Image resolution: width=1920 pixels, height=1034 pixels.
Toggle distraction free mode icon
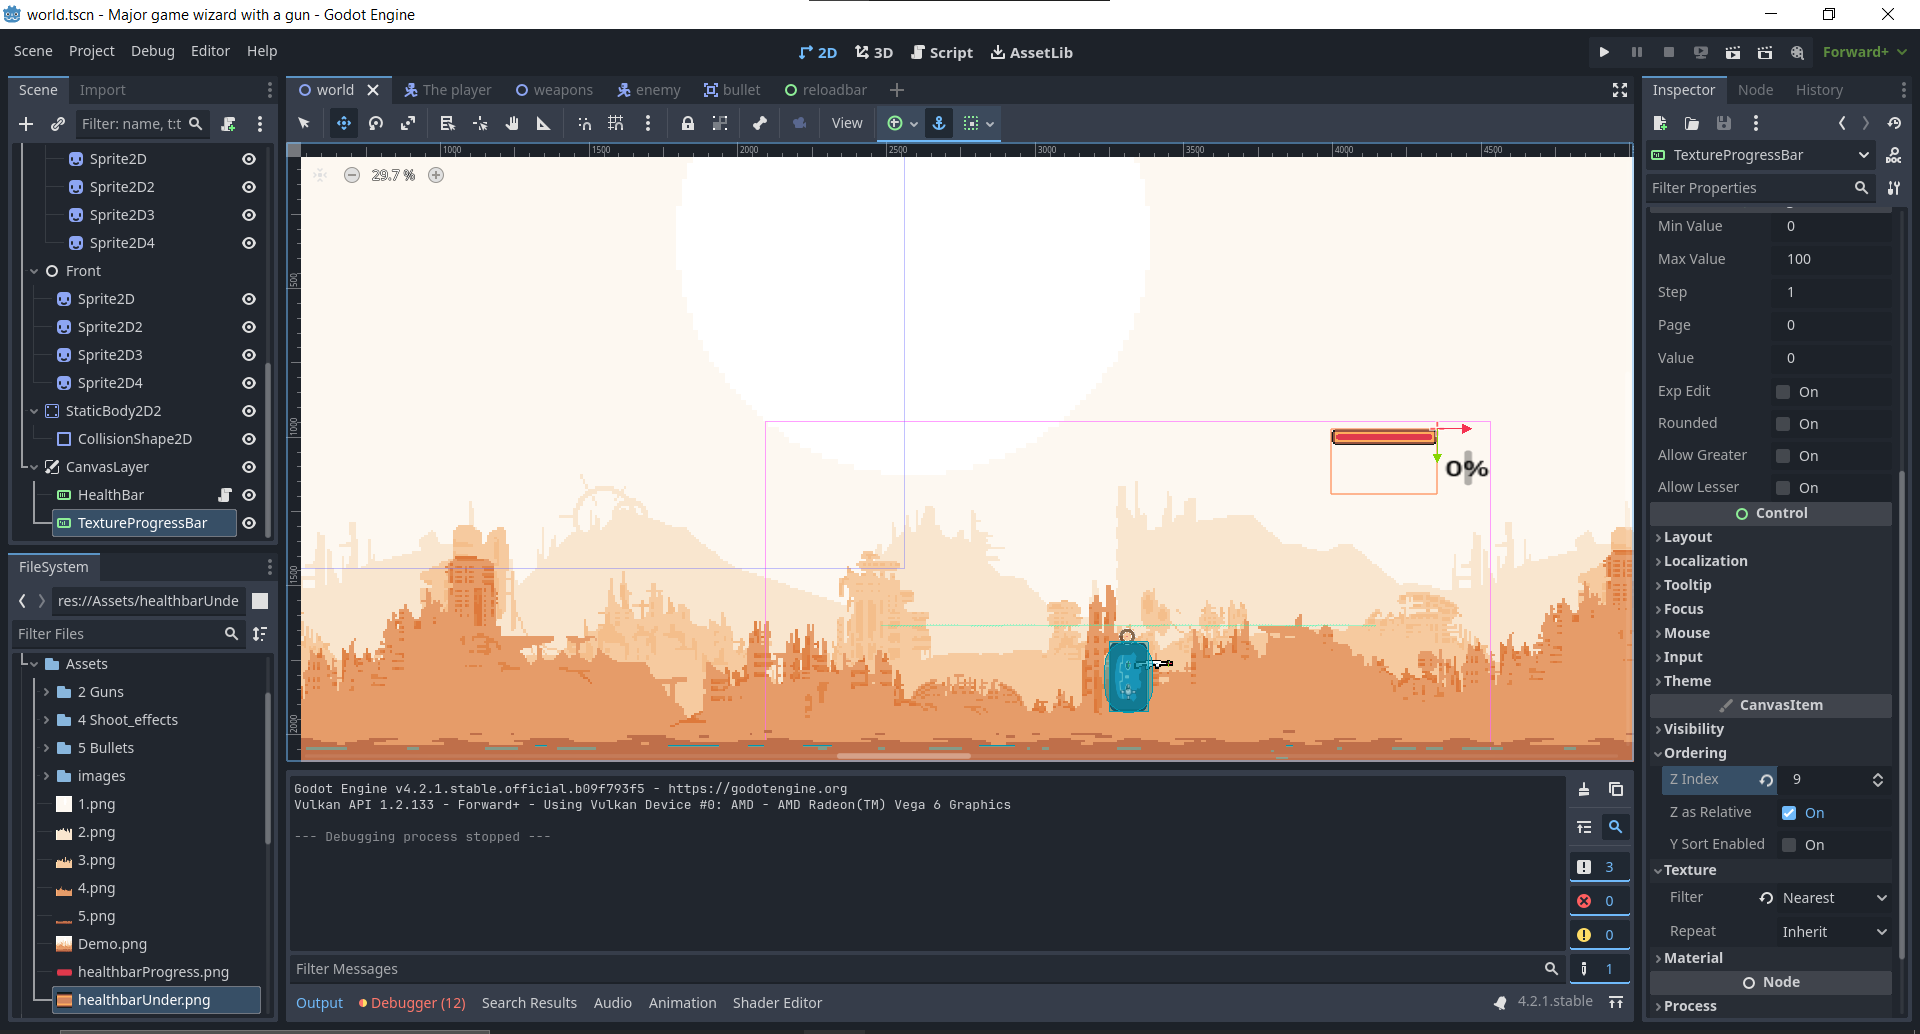tap(1620, 90)
